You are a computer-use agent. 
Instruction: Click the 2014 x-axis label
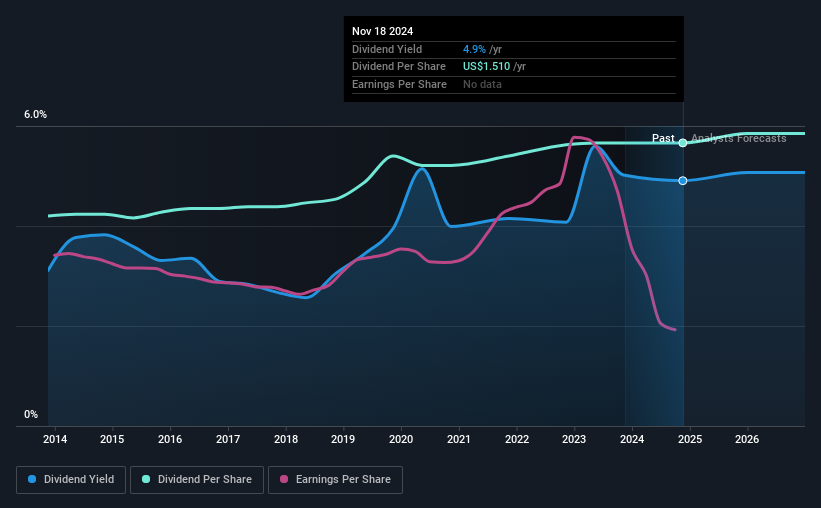click(55, 439)
